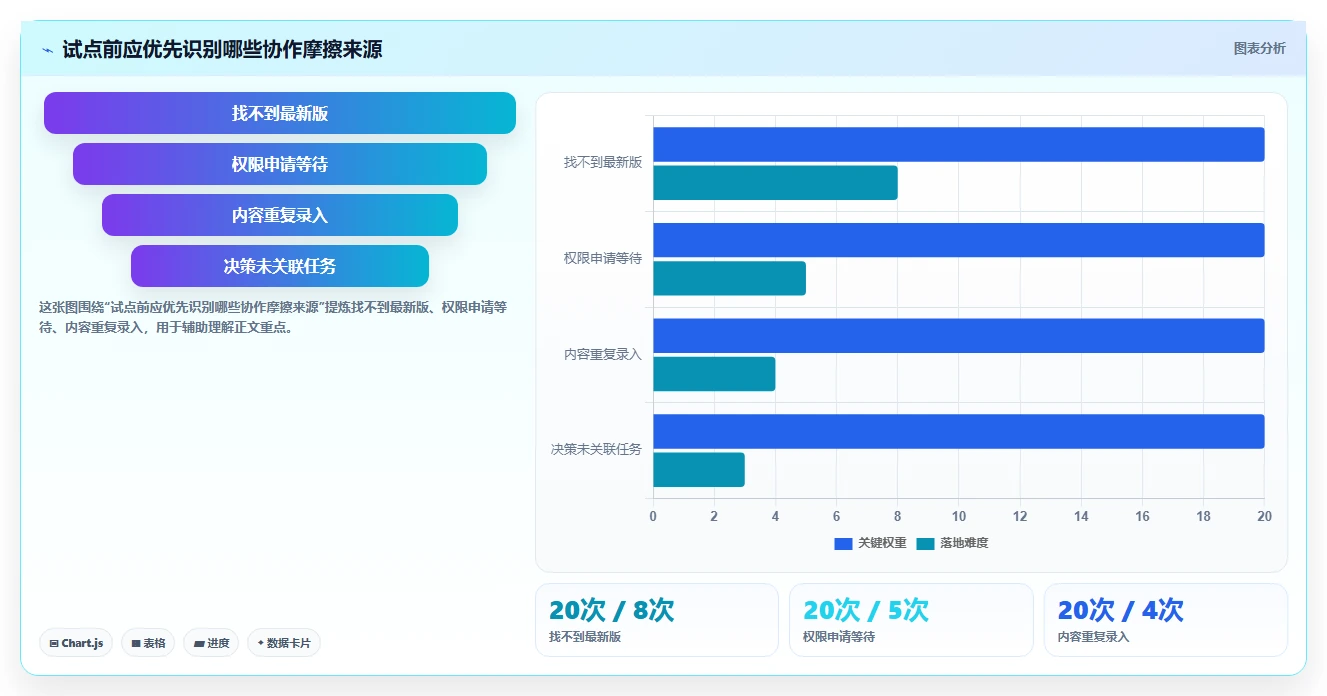Toggle 关键权重 legend color box
This screenshot has width=1327, height=696.
(843, 543)
